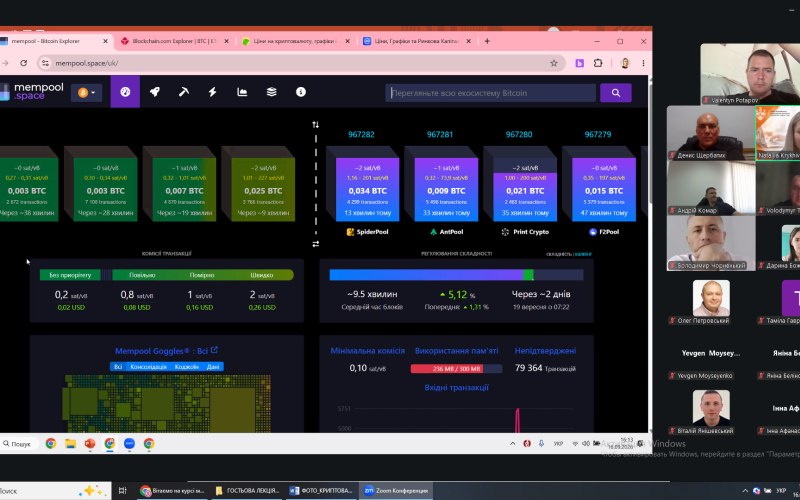This screenshot has height=500, width=800.
Task: Open the SpiderPool mining pool link
Action: click(x=367, y=232)
